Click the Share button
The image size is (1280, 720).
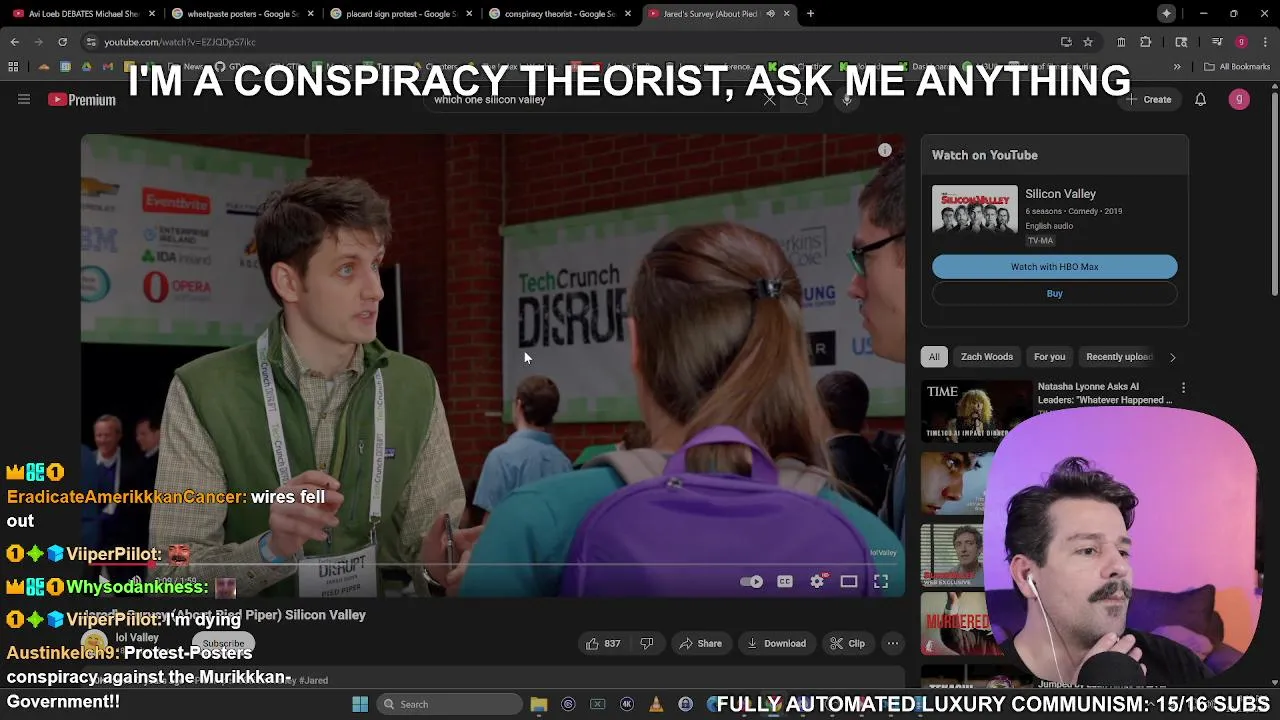[x=700, y=643]
